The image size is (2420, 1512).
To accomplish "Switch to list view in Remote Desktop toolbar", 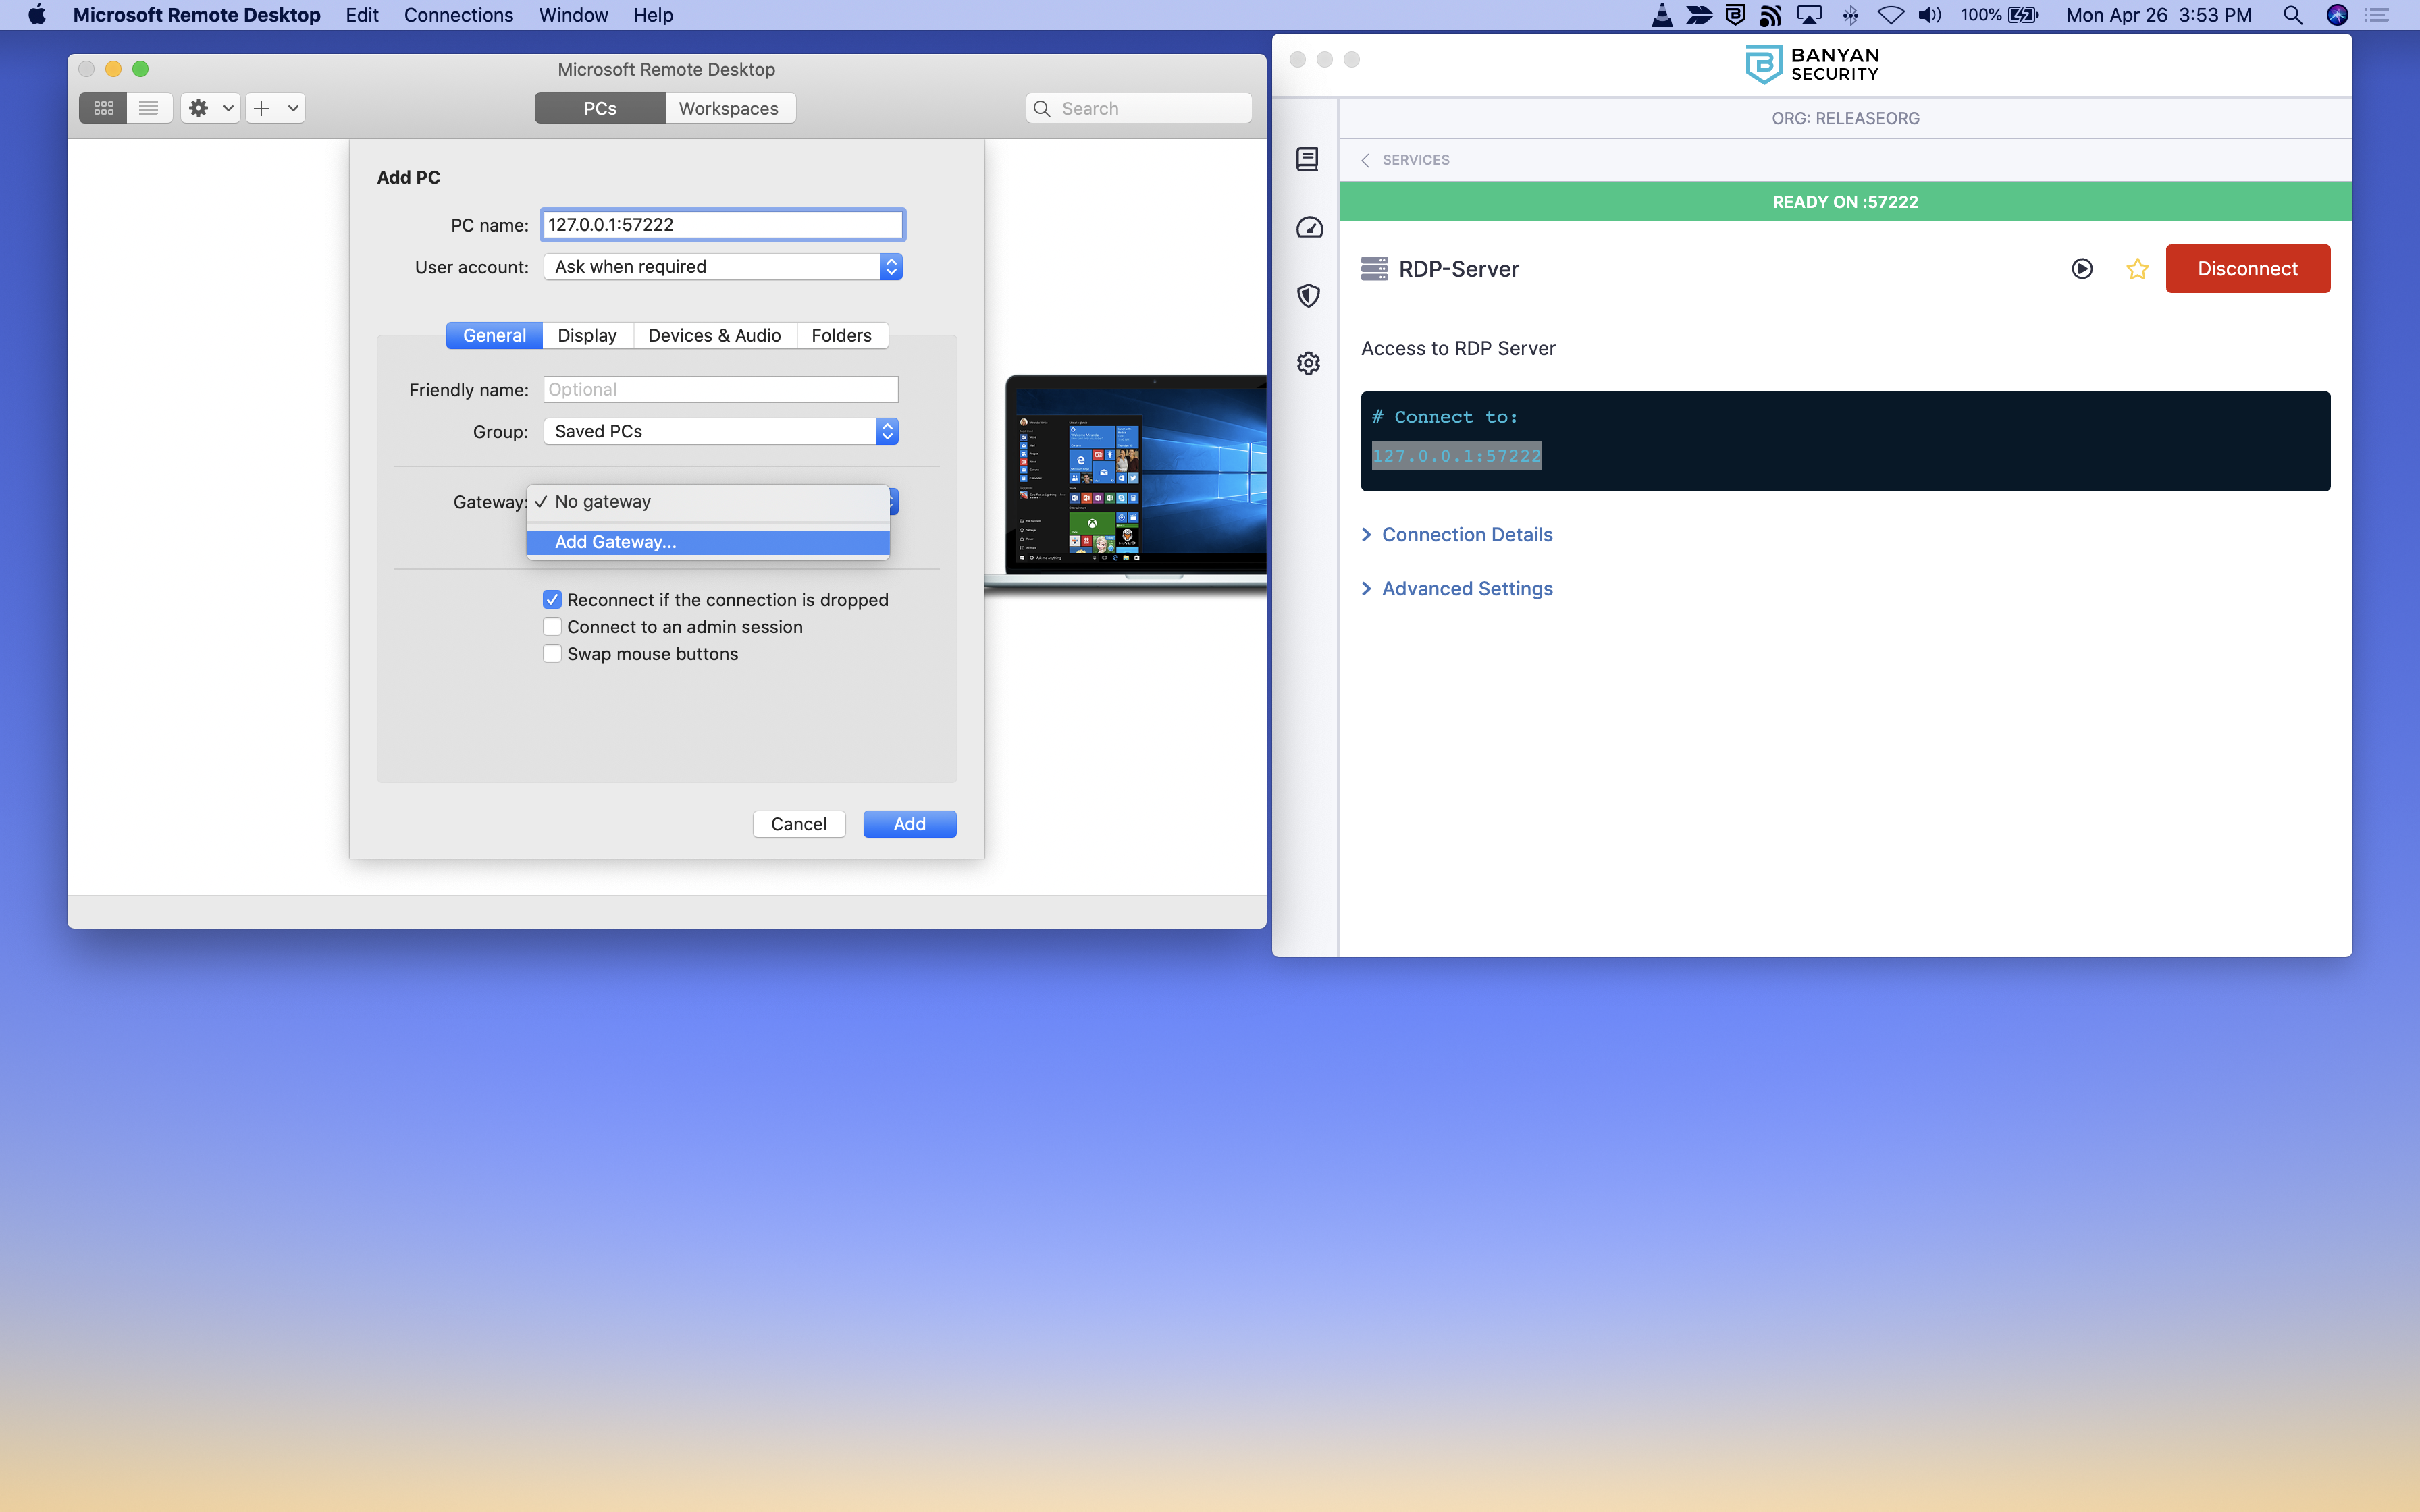I will point(149,108).
